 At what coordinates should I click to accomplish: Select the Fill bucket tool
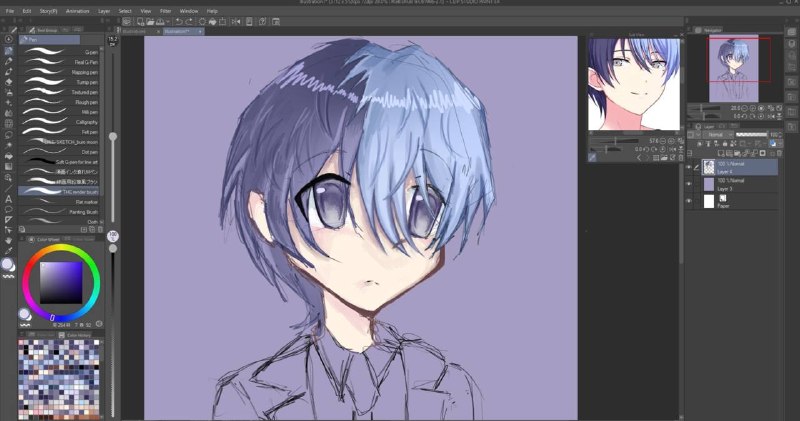coord(8,156)
